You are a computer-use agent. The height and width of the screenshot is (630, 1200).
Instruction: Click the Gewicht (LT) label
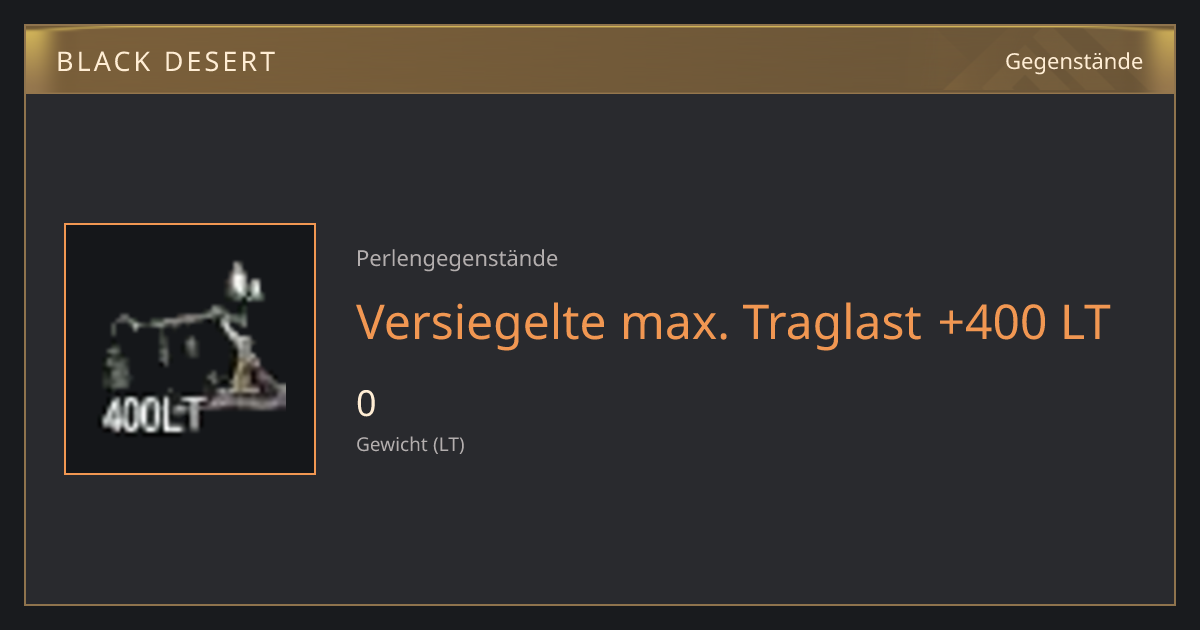[x=410, y=444]
